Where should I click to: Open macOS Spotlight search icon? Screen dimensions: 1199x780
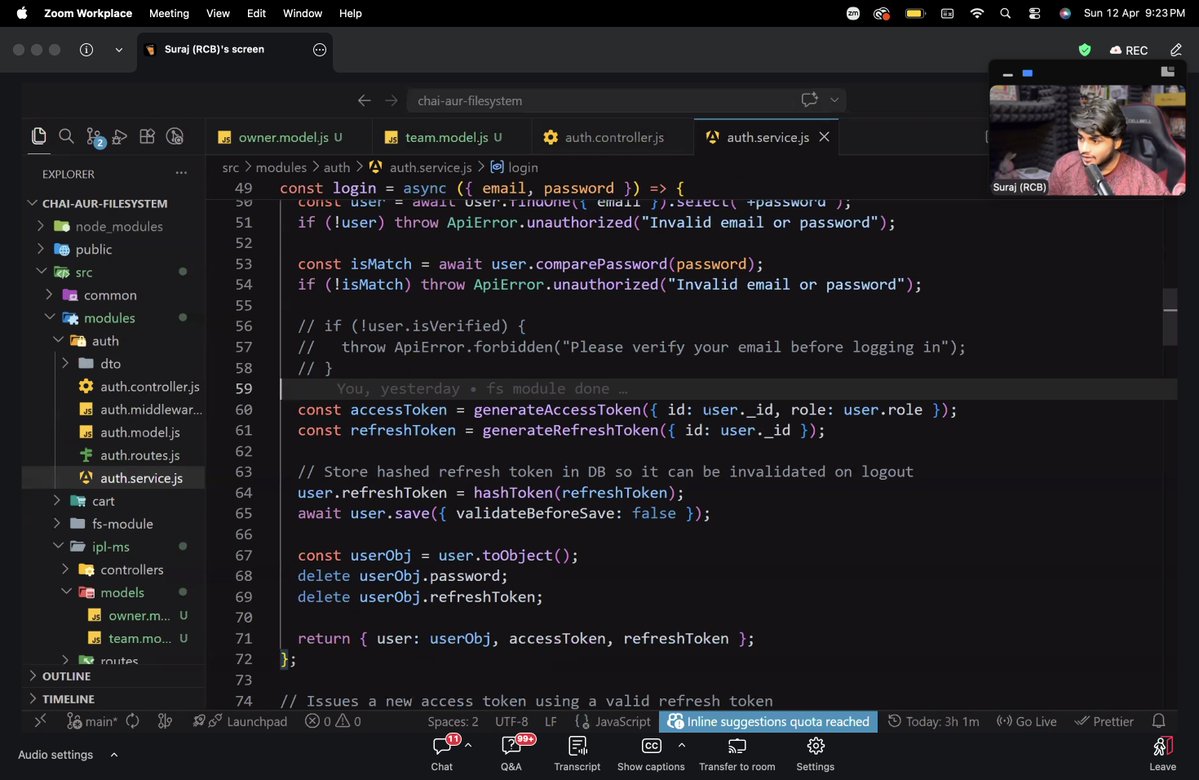pyautogui.click(x=1006, y=13)
